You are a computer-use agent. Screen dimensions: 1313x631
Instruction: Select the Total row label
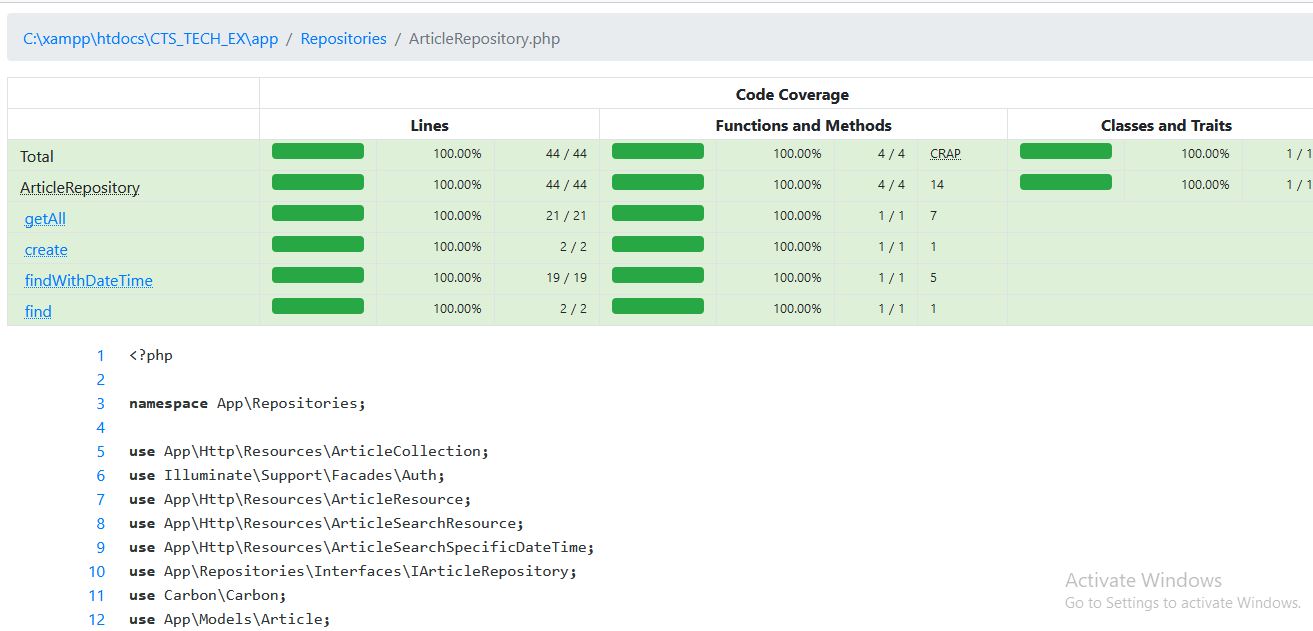coord(37,156)
